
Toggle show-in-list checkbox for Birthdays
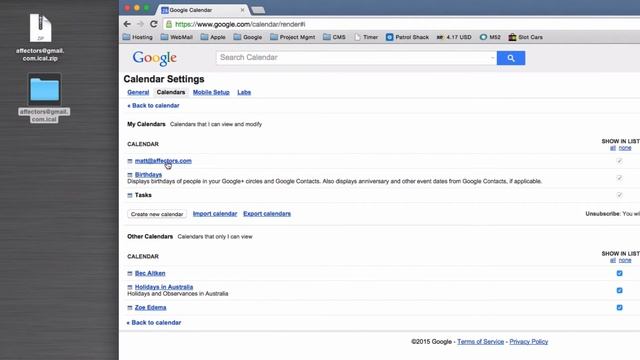[619, 178]
